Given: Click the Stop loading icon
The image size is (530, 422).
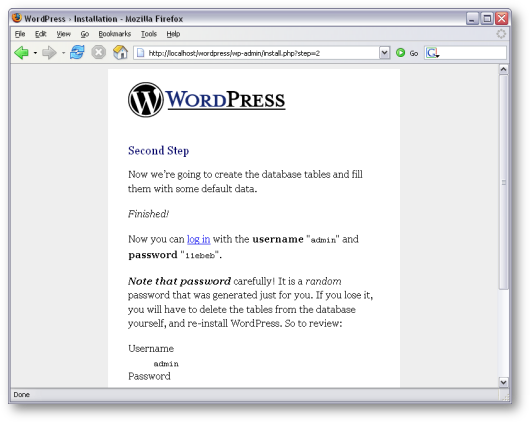Looking at the screenshot, I should coord(99,53).
